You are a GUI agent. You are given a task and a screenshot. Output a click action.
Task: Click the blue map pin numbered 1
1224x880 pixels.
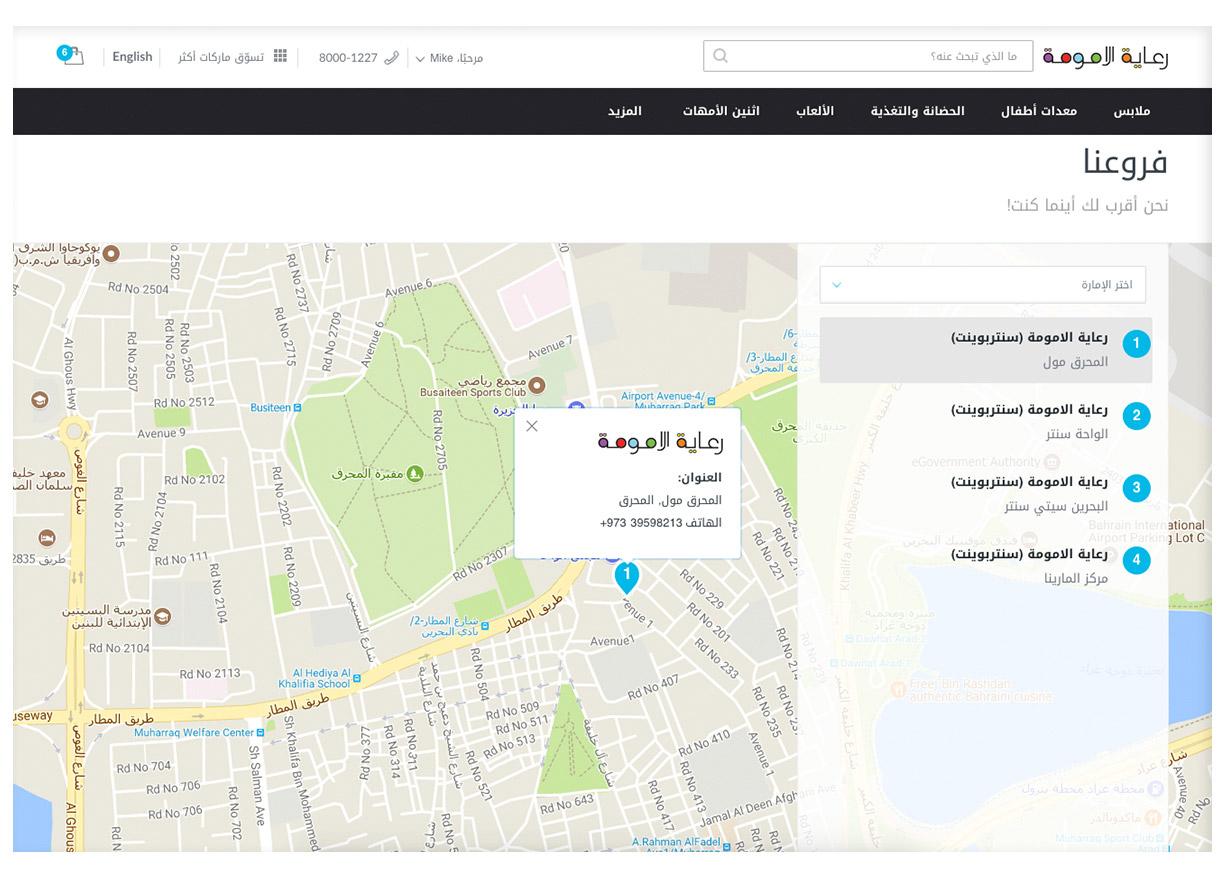coord(627,577)
